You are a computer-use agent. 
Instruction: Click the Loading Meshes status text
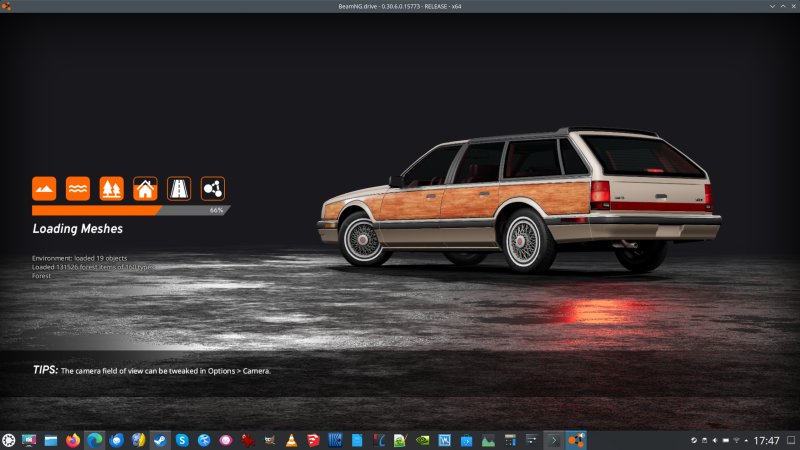tap(77, 229)
